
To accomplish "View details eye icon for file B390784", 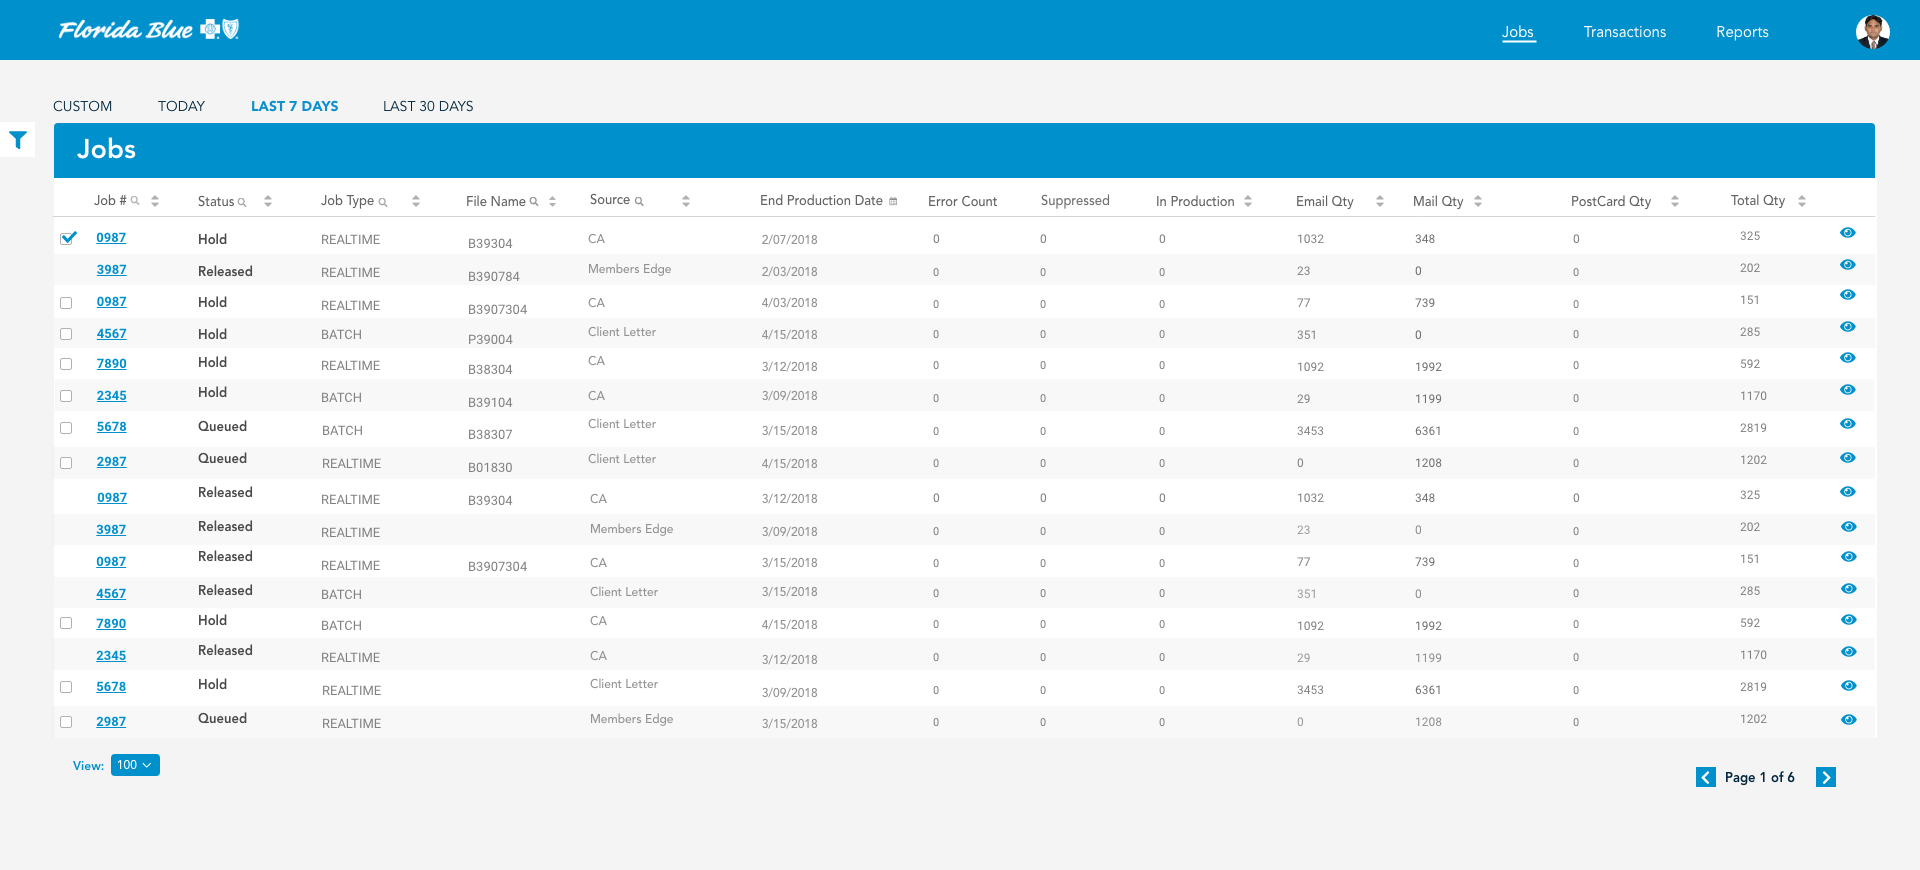I will coord(1848,265).
